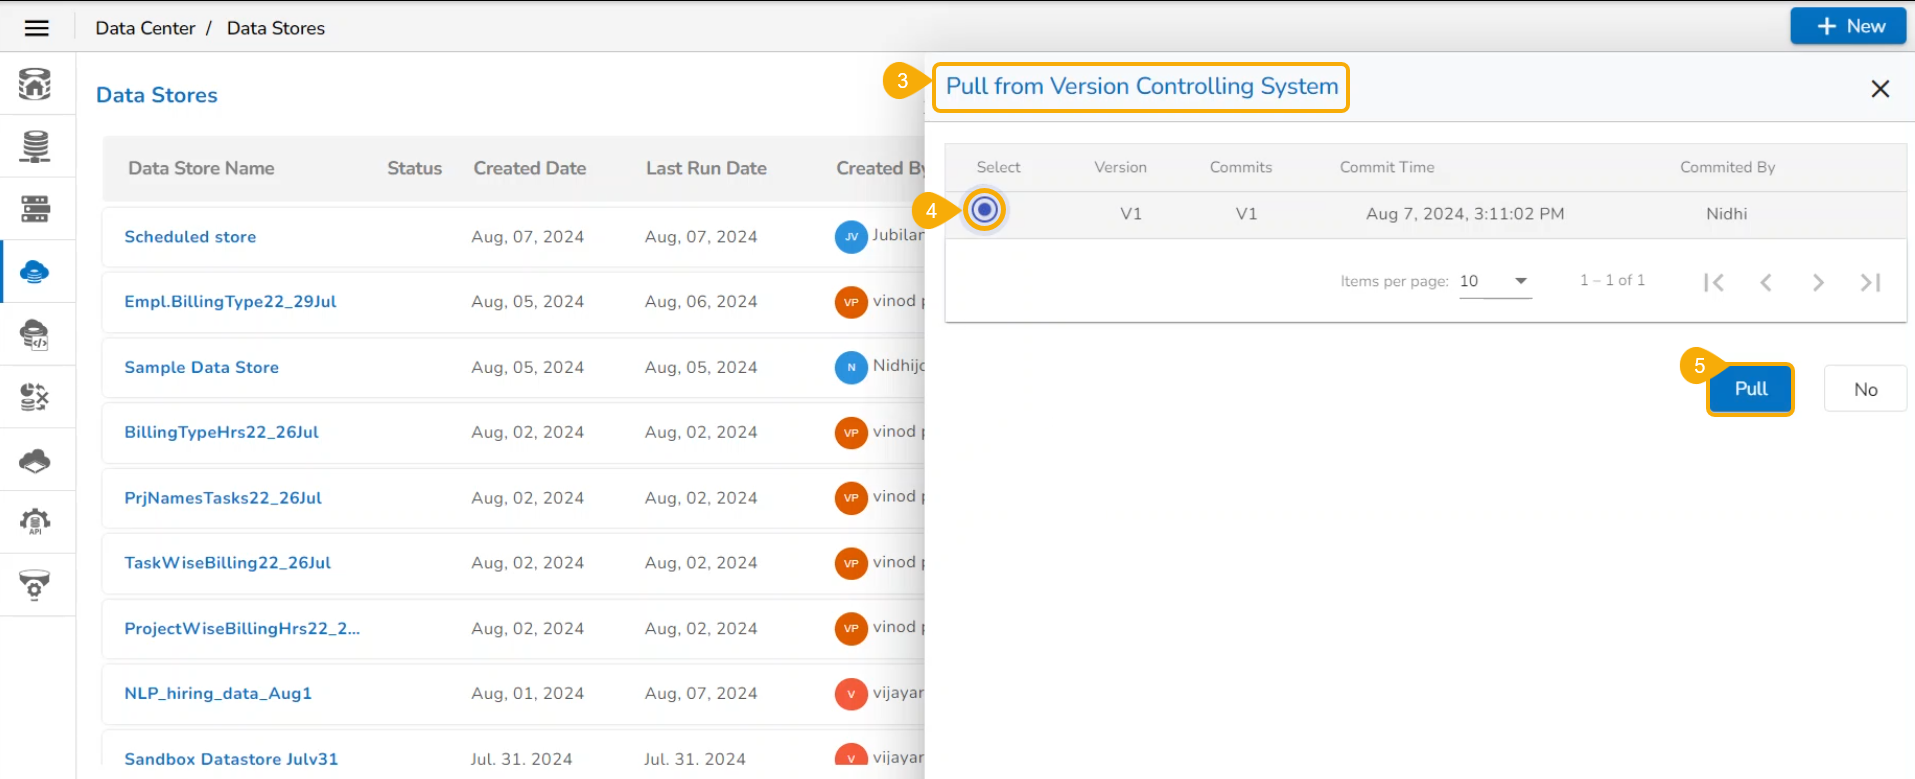This screenshot has height=779, width=1915.
Task: Go to Data Center breadcrumb
Action: click(145, 28)
